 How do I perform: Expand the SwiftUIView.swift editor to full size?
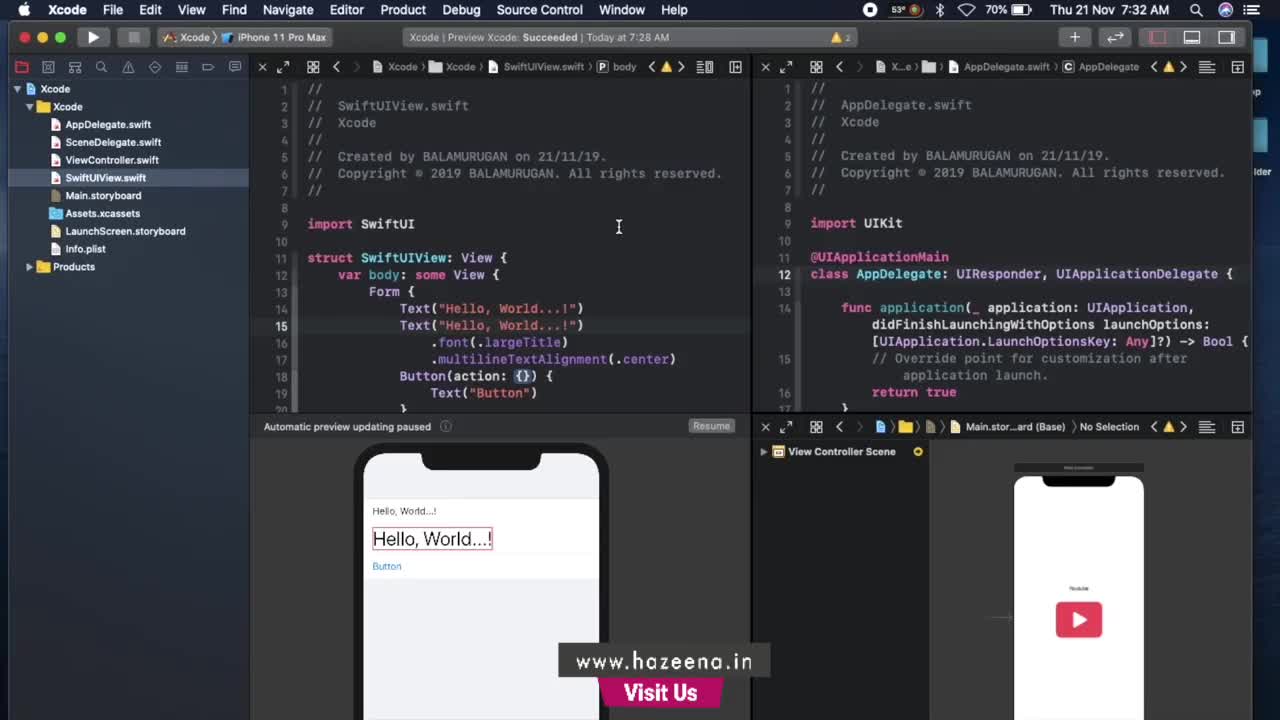283,67
